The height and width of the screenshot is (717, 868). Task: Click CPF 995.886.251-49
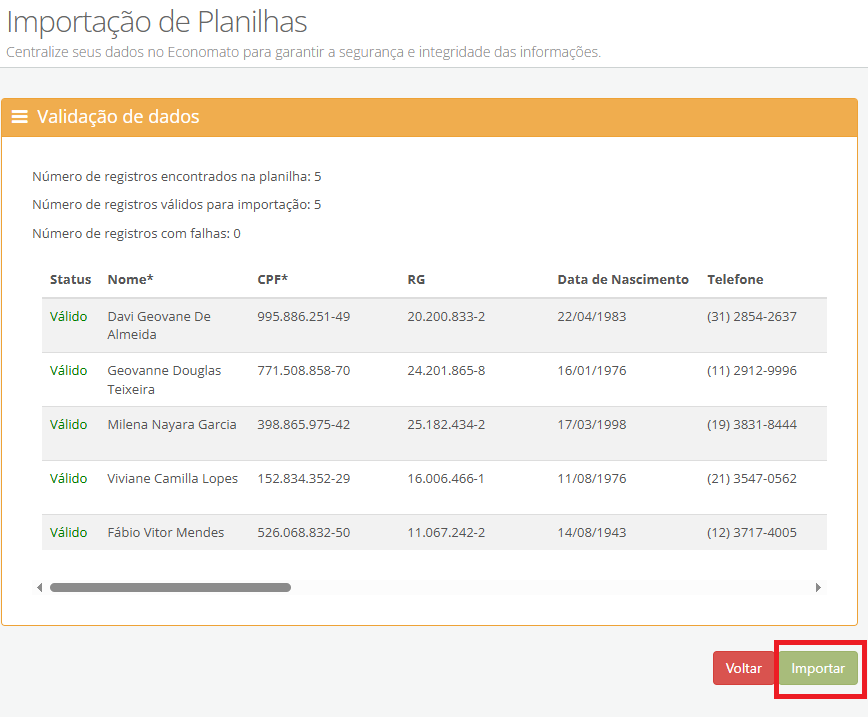pos(303,317)
